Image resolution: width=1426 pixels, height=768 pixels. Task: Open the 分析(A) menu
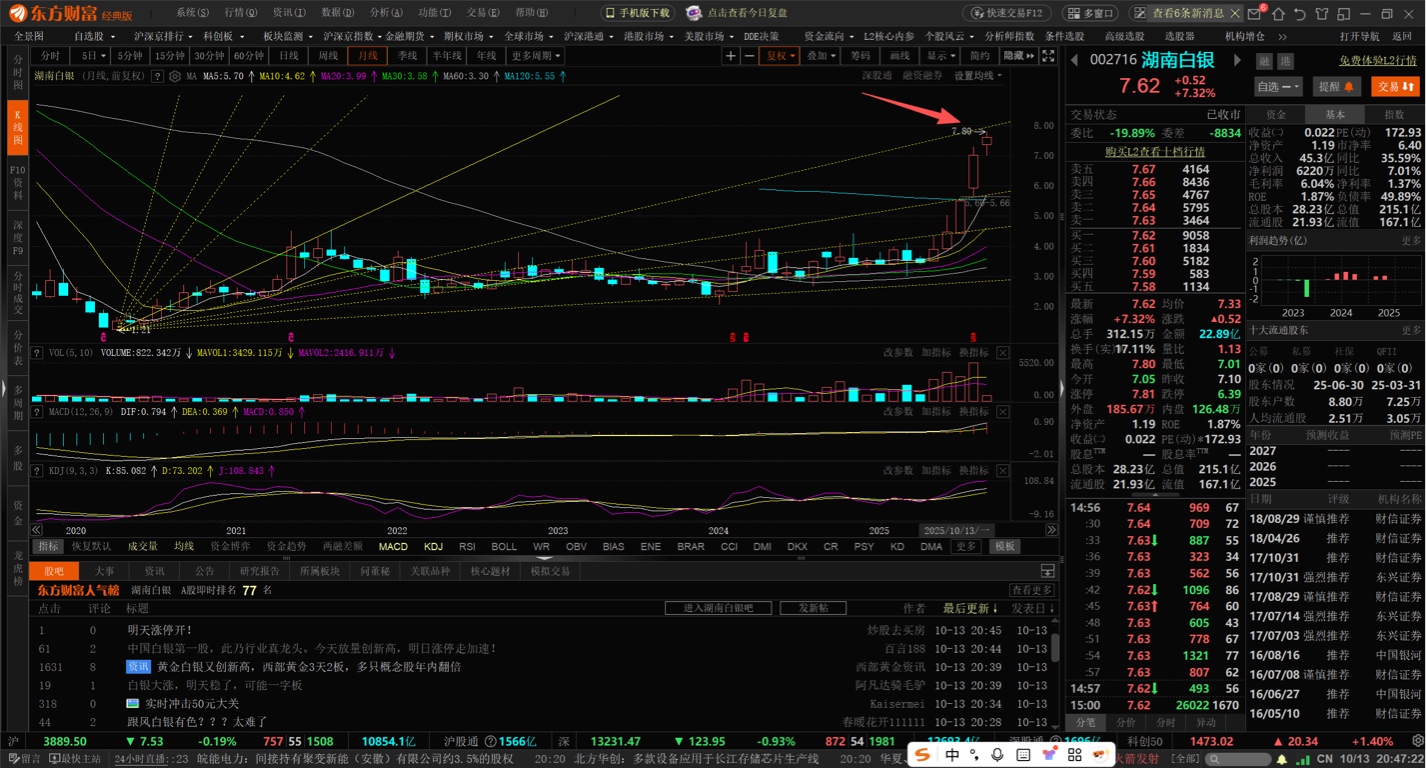tap(385, 13)
